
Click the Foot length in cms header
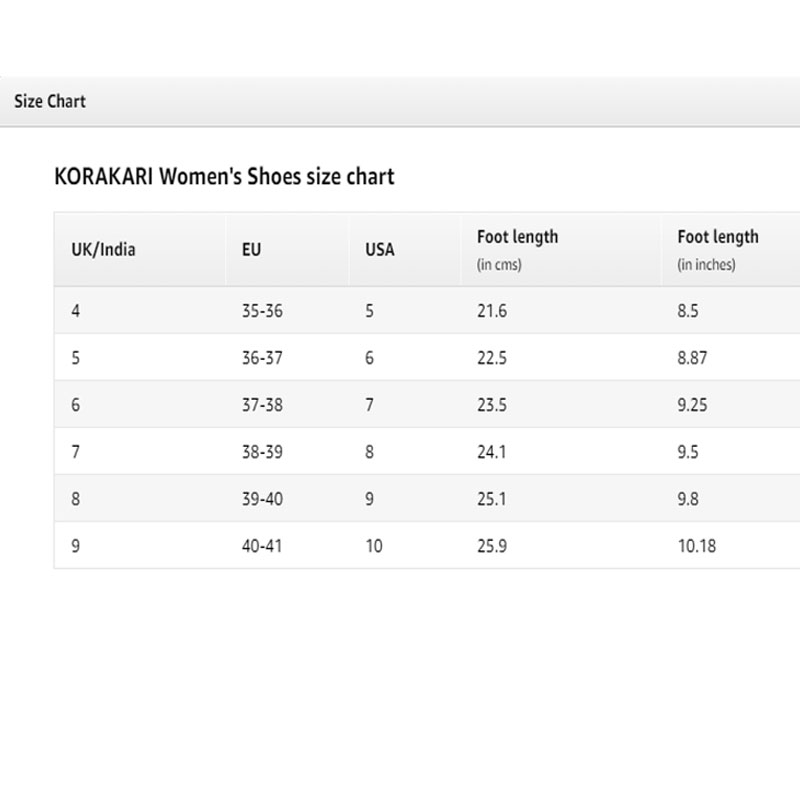point(517,249)
